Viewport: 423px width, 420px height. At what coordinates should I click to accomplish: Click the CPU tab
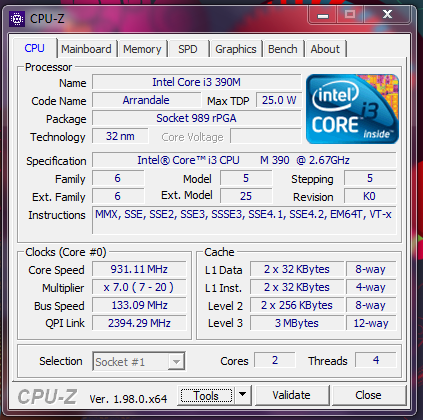point(35,48)
